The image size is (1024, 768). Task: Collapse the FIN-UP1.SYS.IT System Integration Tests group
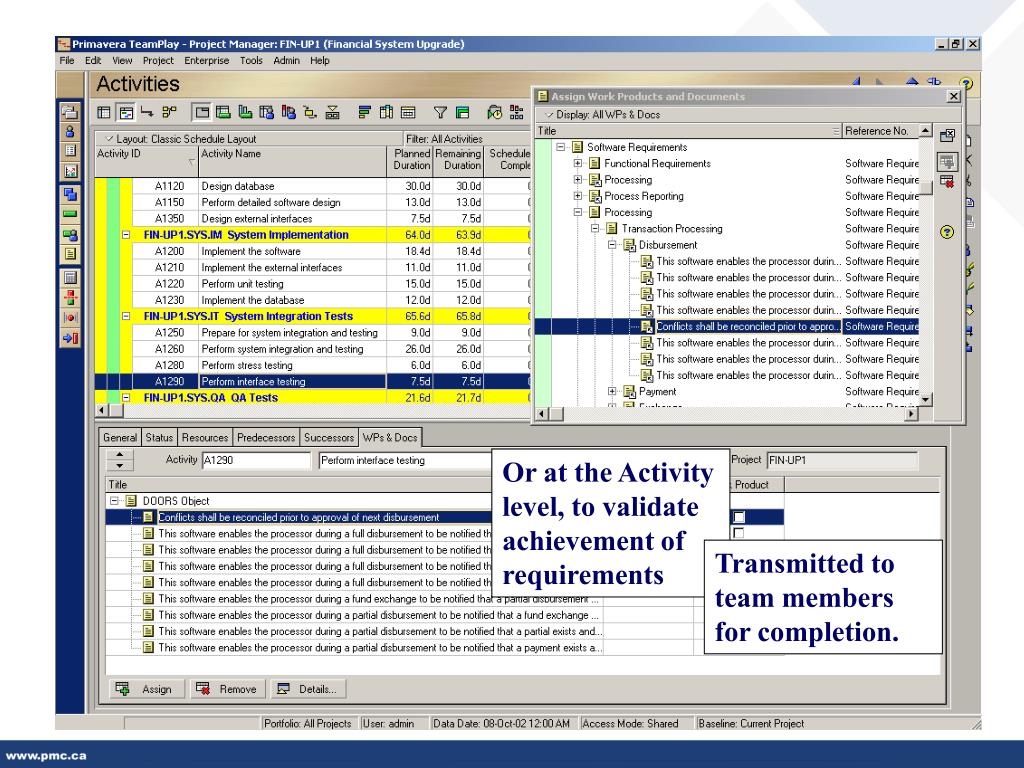(126, 316)
